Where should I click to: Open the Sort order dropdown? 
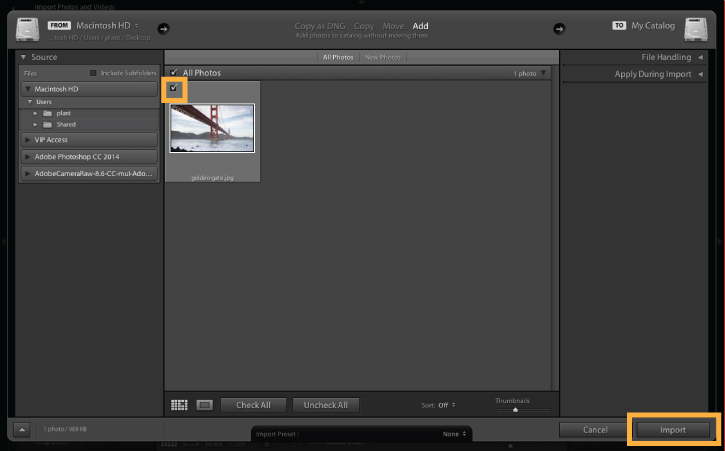tap(446, 405)
